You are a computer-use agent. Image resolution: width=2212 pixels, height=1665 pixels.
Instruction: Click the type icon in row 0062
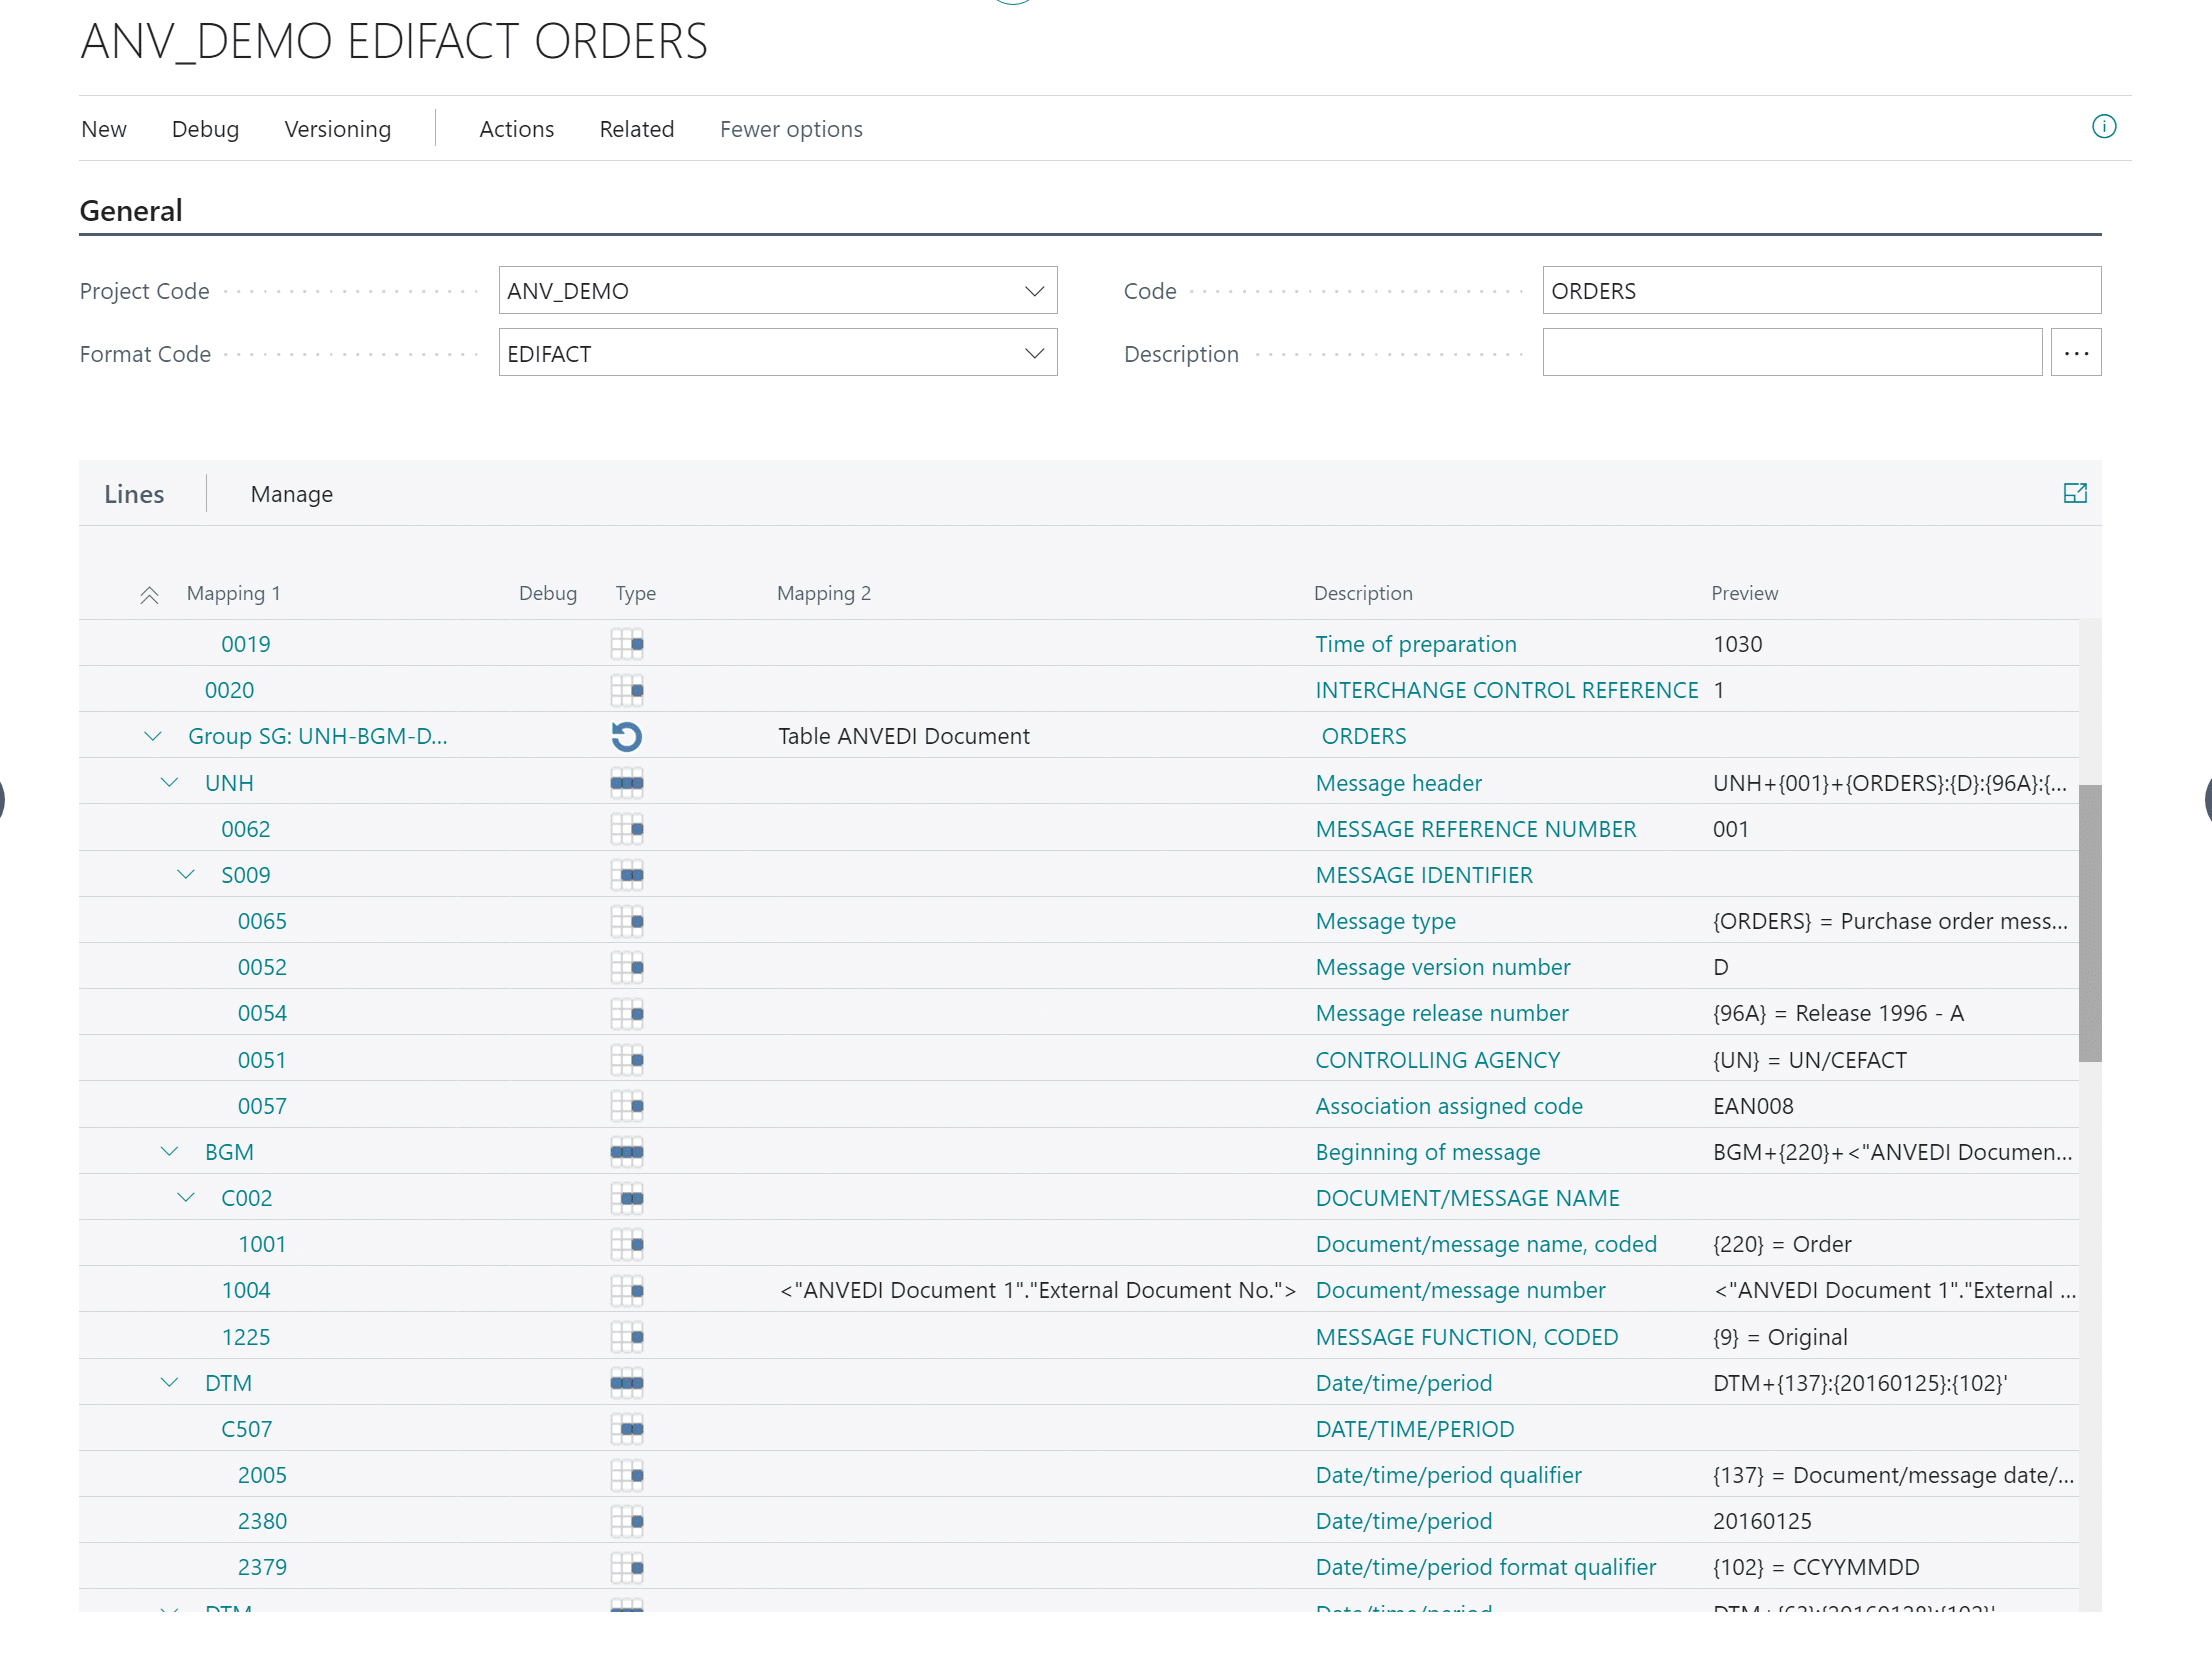click(x=627, y=829)
